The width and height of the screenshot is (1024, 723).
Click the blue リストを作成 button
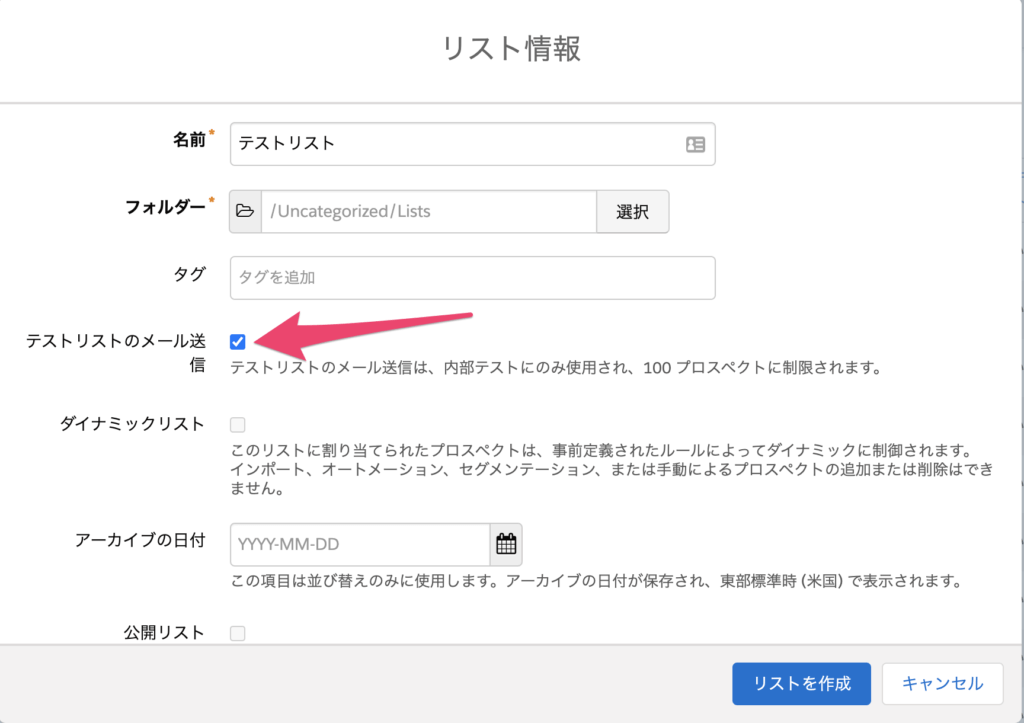click(x=801, y=683)
